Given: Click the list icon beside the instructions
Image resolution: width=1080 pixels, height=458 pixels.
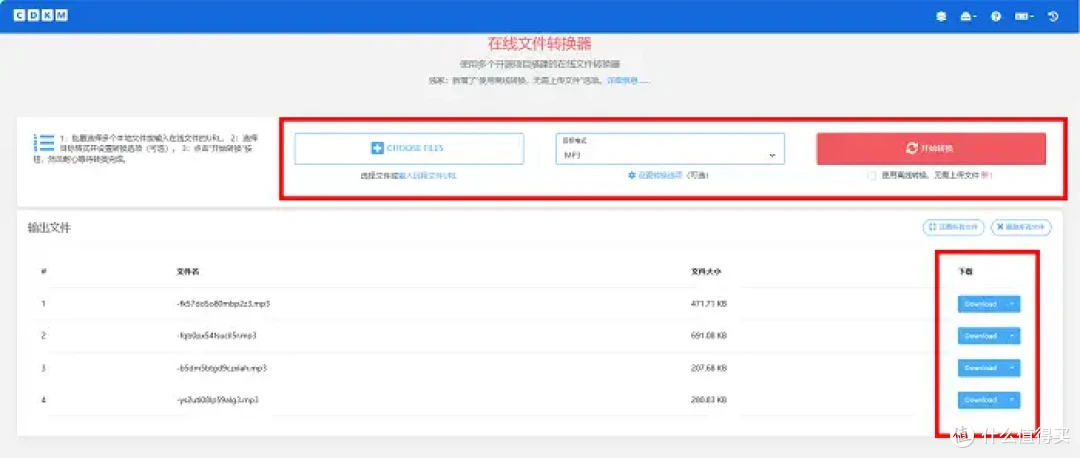Looking at the screenshot, I should pos(44,143).
